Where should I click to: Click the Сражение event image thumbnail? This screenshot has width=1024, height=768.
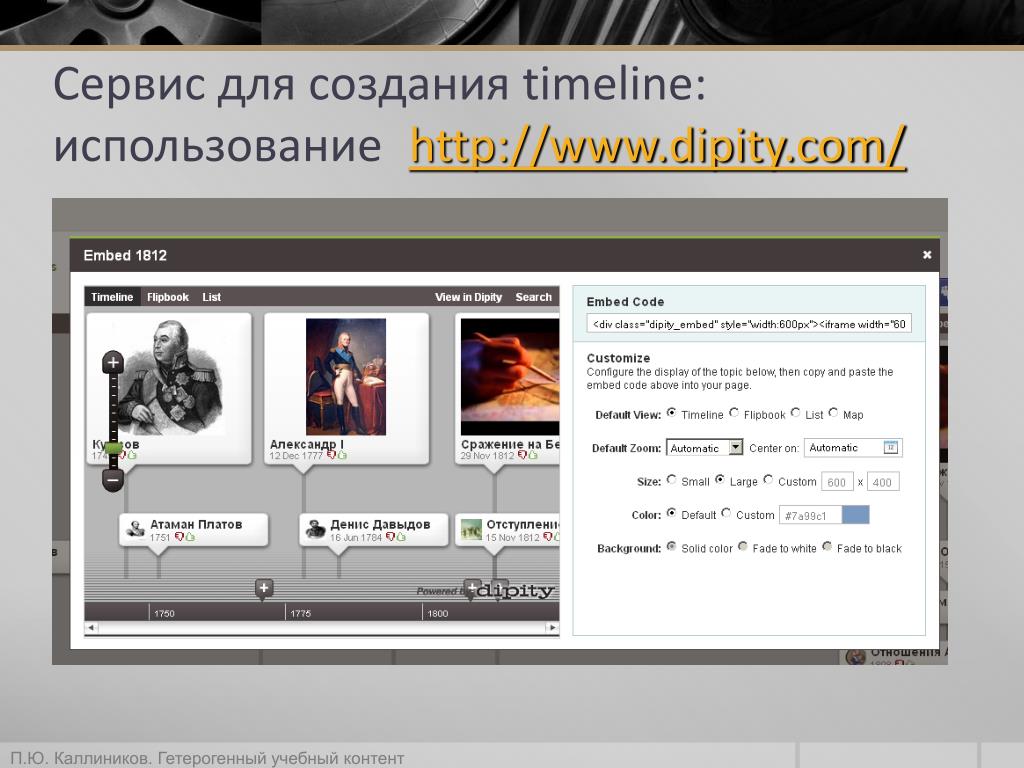click(x=510, y=377)
